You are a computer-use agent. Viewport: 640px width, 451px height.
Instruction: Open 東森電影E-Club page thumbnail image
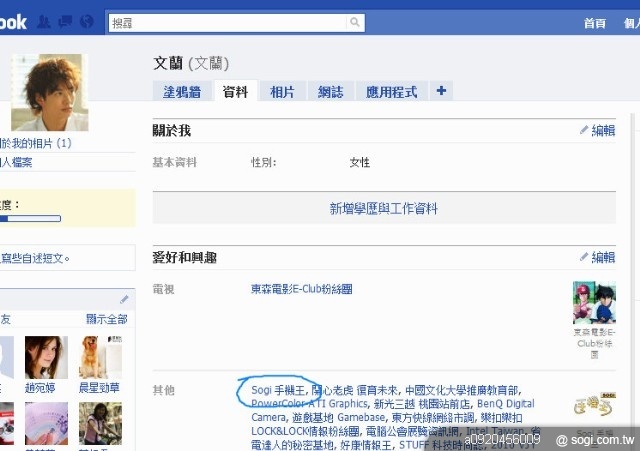[x=594, y=302]
